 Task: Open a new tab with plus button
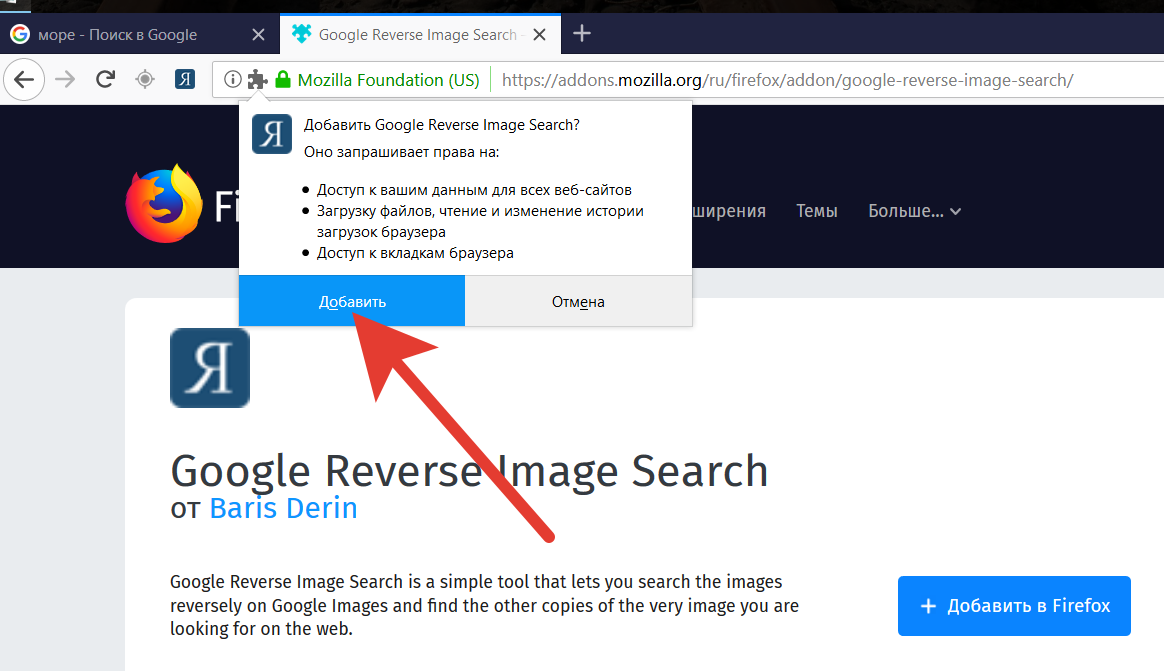point(582,34)
